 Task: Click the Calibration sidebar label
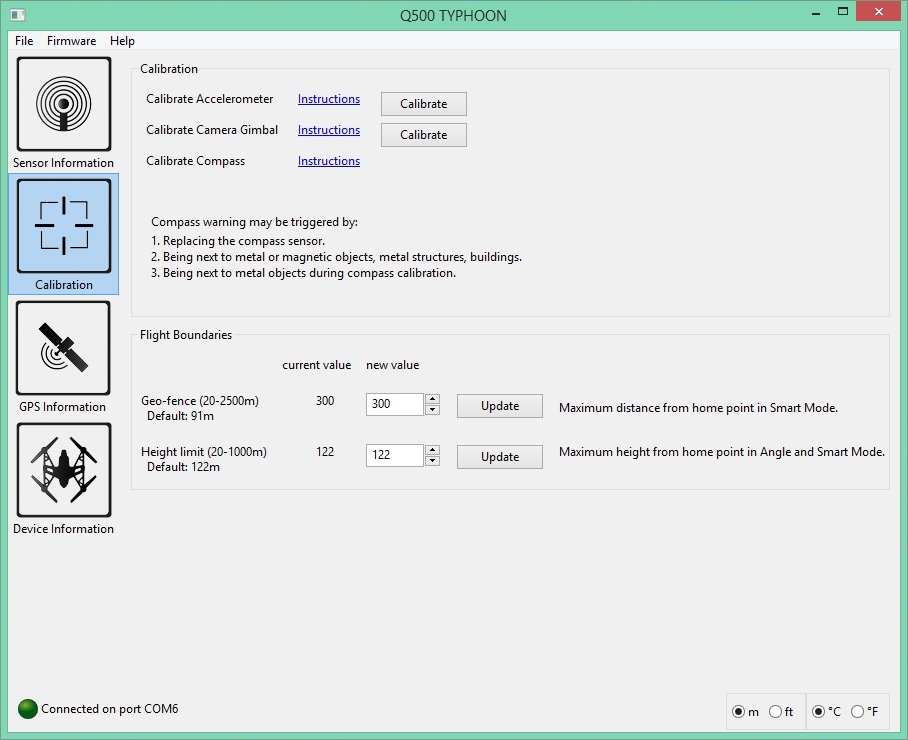(x=64, y=285)
